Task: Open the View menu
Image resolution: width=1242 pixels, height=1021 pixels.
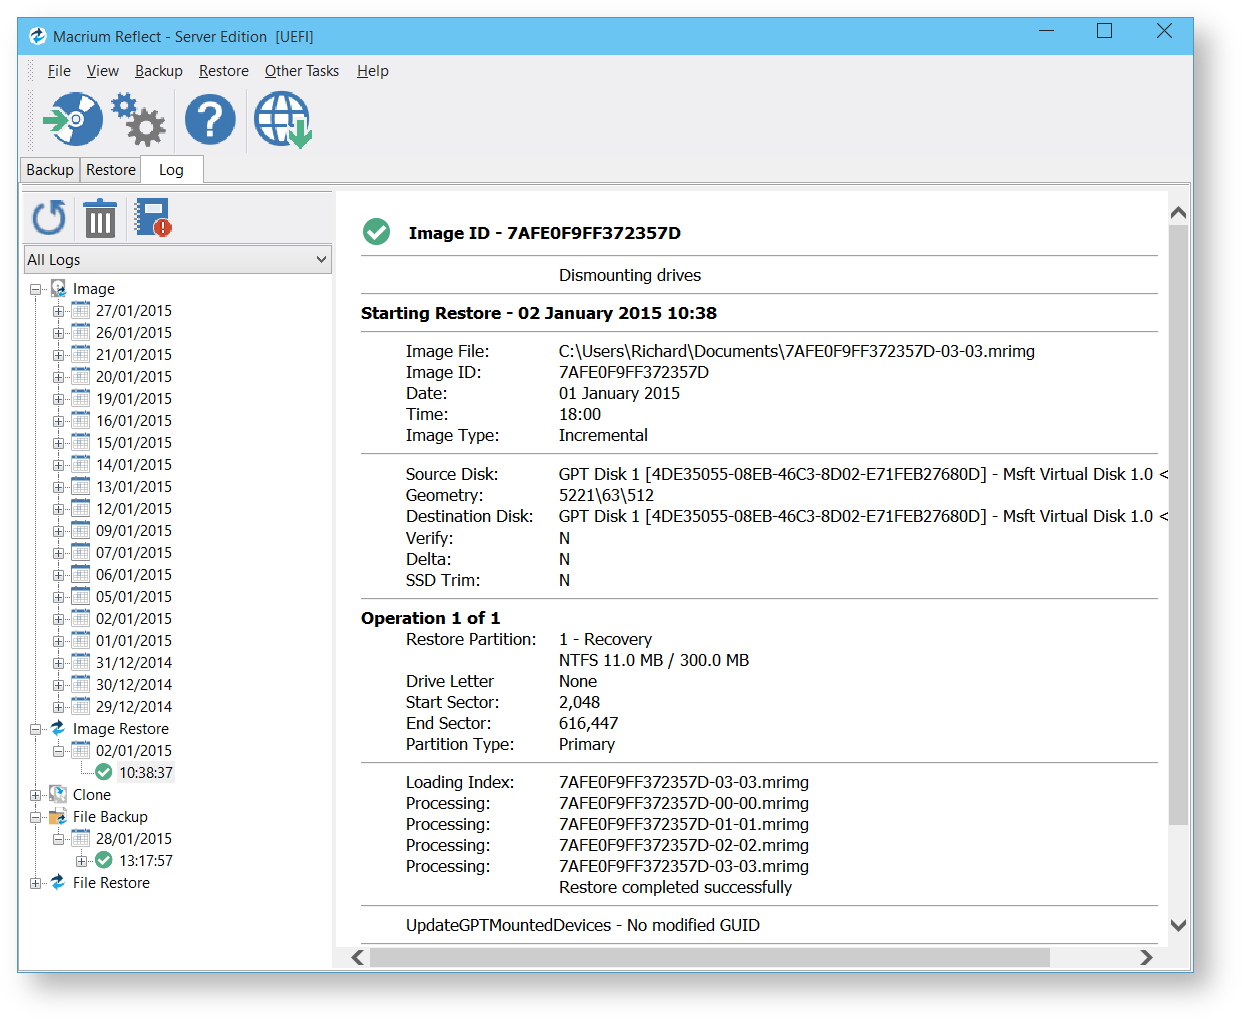Action: point(103,71)
